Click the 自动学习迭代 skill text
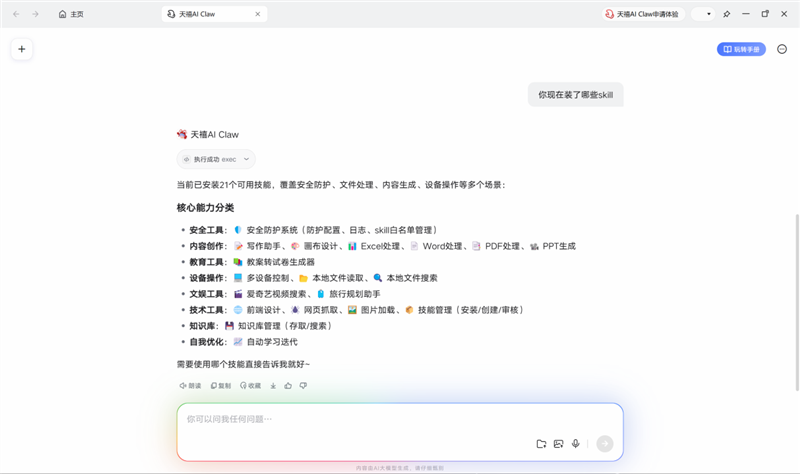Viewport: 800px width, 474px height. 272,342
